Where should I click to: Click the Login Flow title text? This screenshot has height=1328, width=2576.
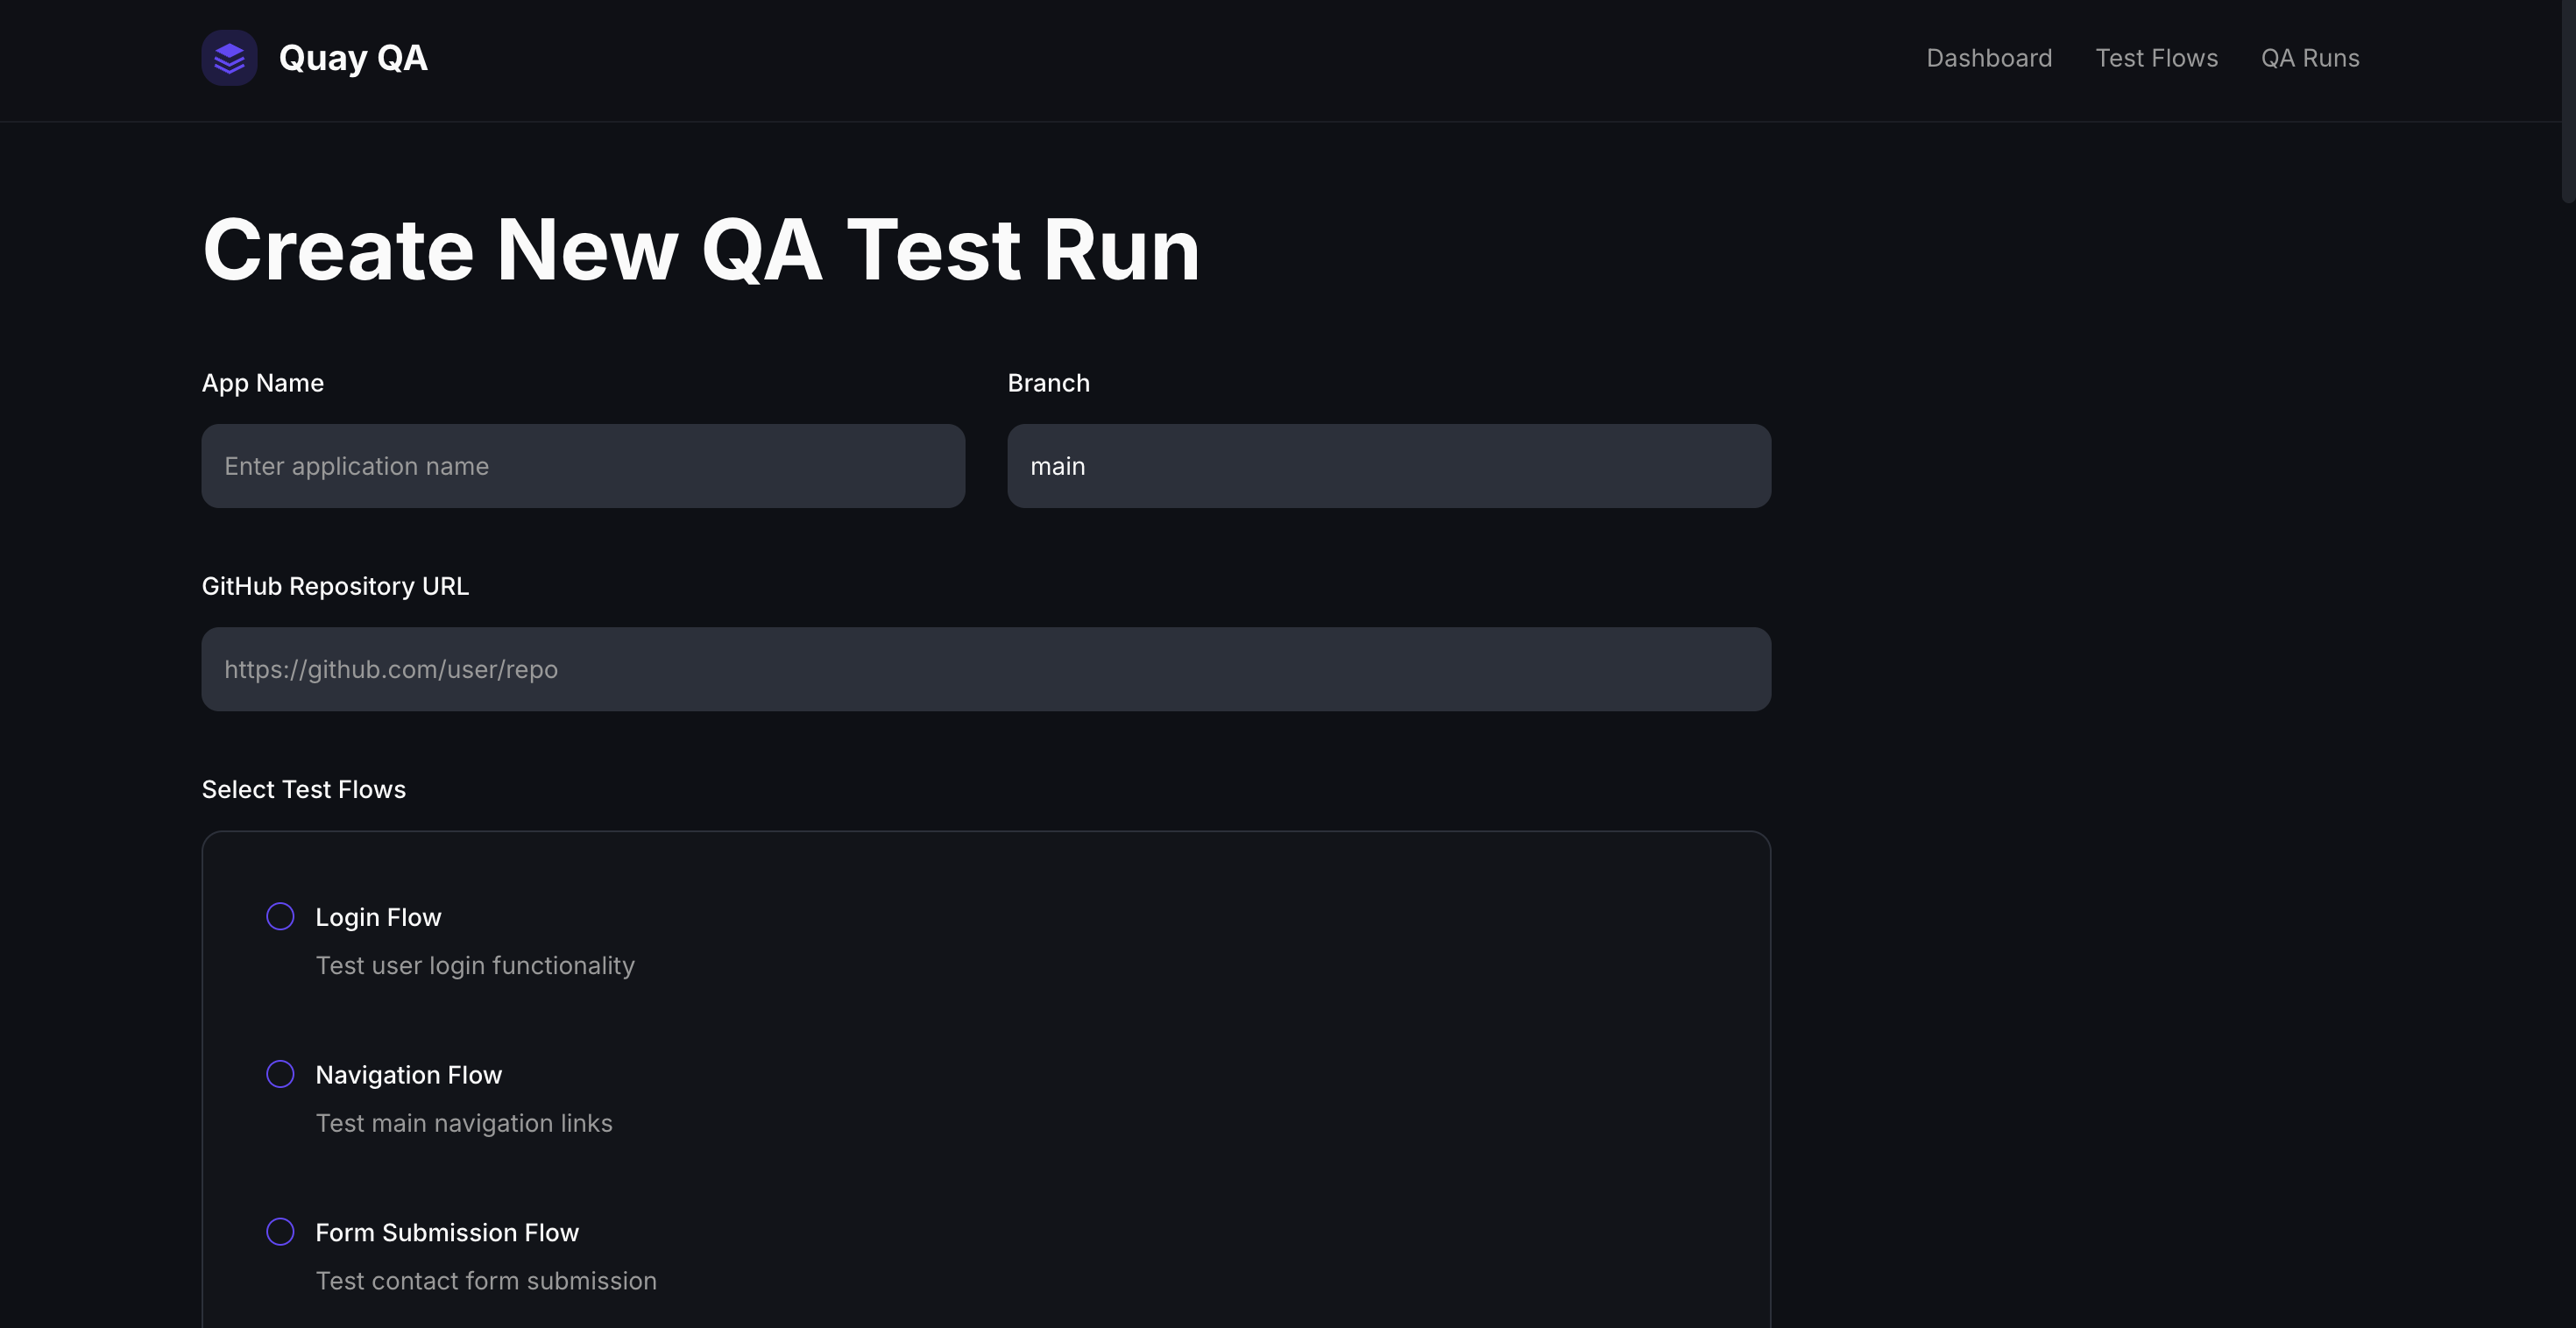tap(378, 916)
